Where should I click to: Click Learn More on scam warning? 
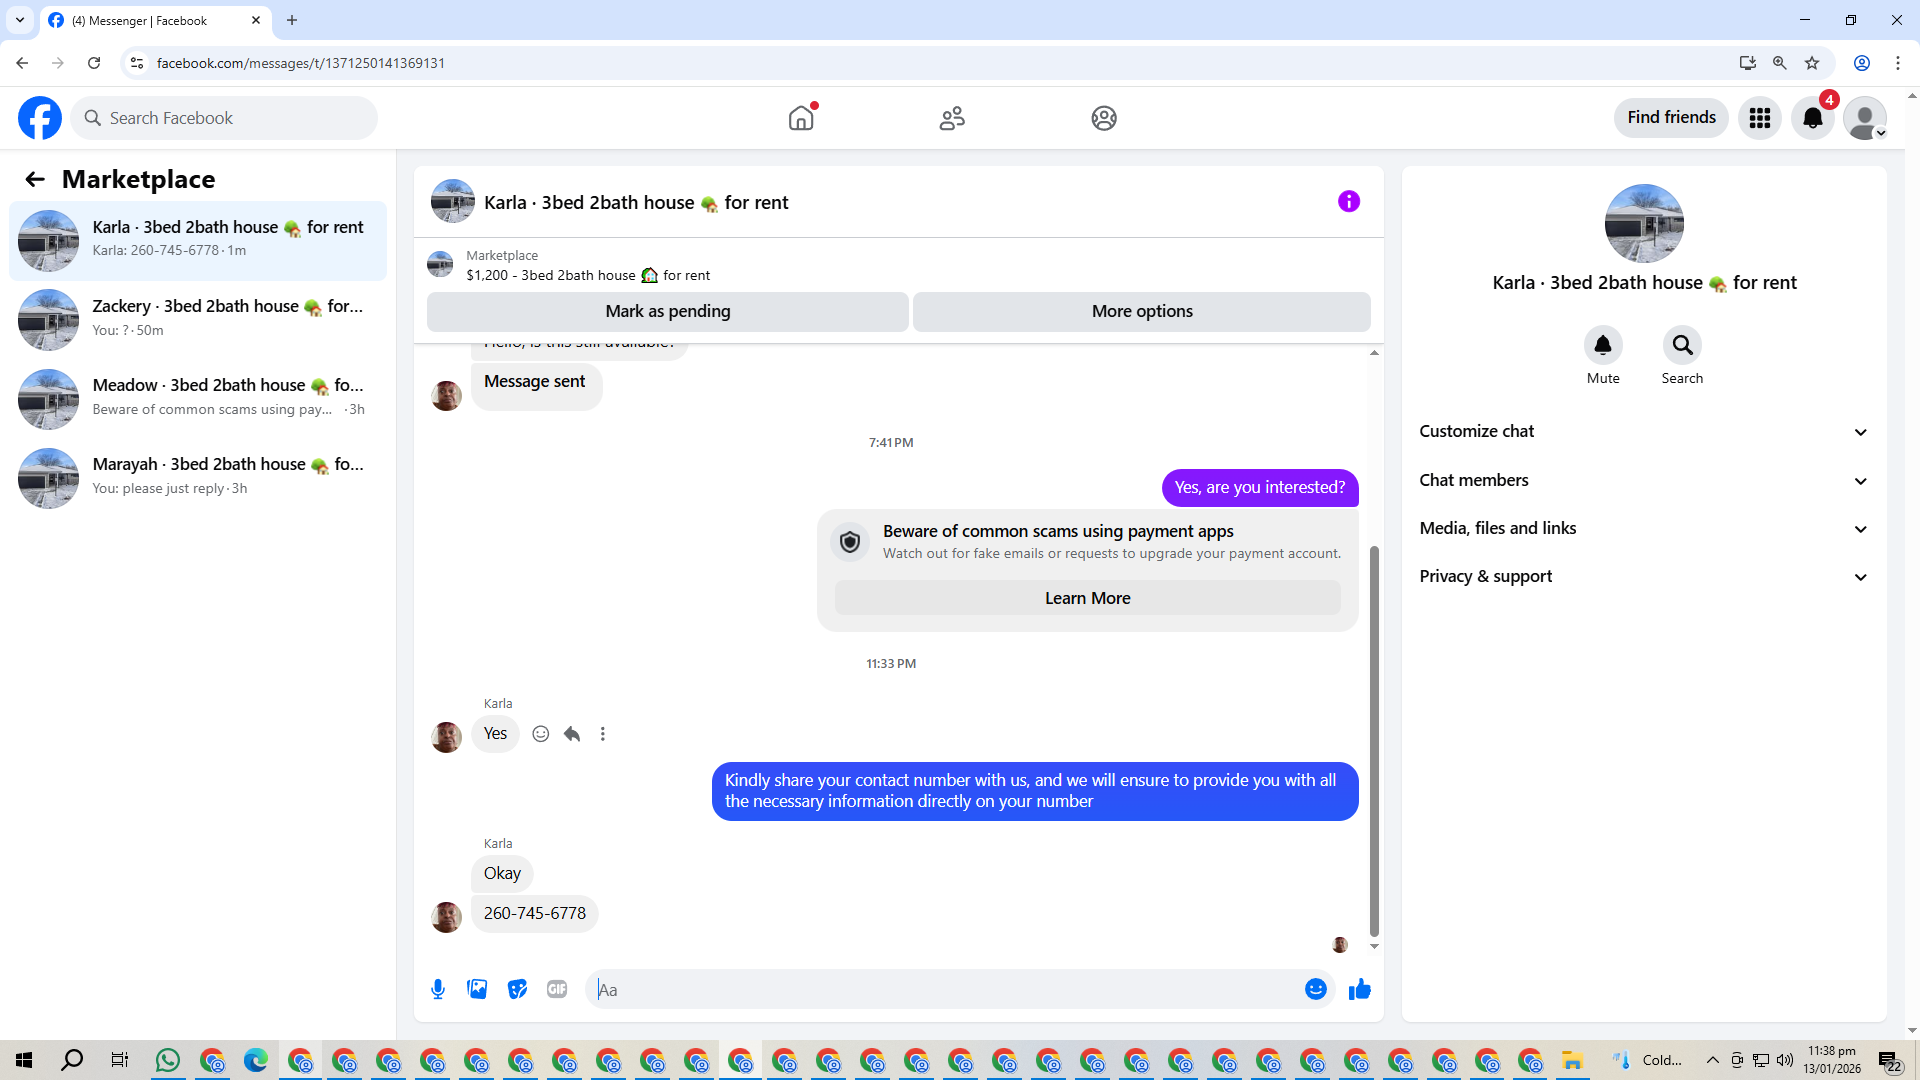[1087, 598]
